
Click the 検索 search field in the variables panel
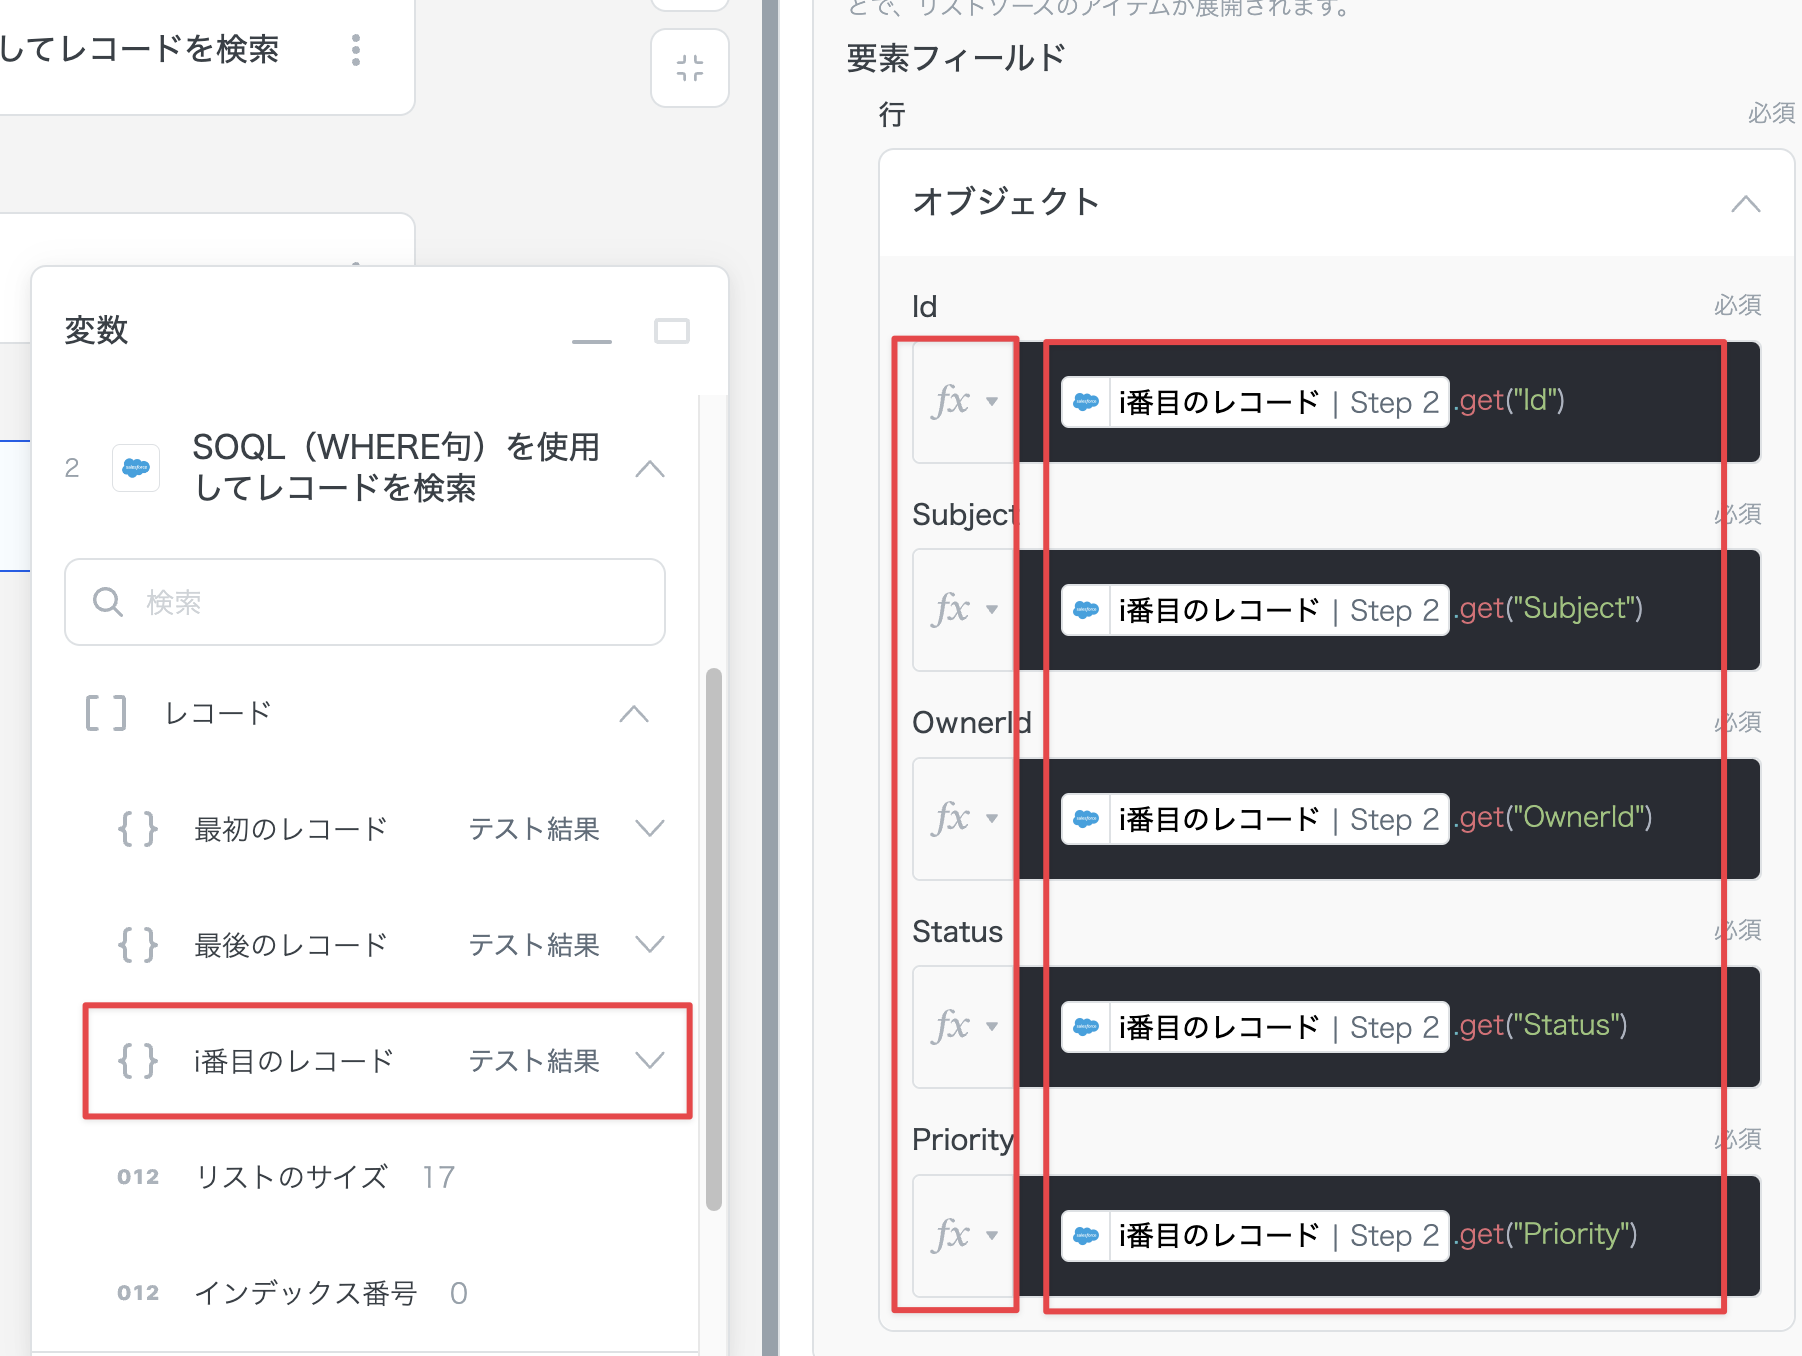(x=365, y=602)
